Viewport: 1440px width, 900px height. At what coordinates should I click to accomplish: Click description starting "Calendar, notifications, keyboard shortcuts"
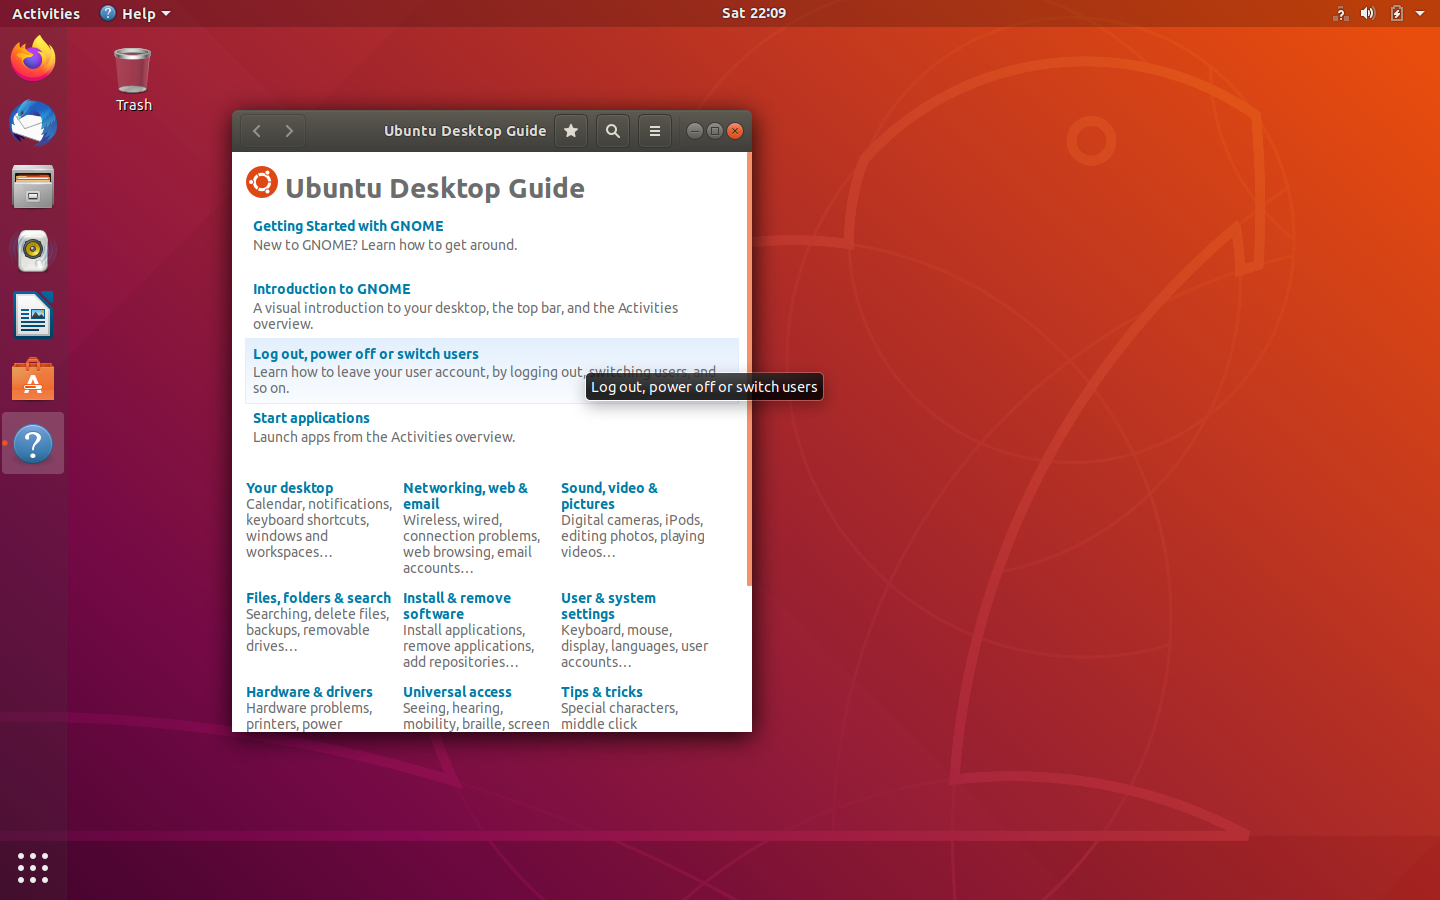click(x=319, y=528)
